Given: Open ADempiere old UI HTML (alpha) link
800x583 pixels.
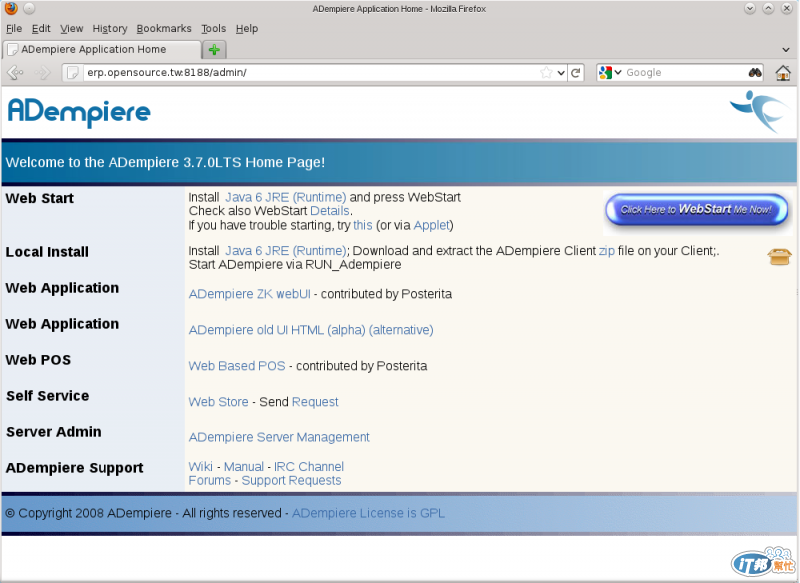Looking at the screenshot, I should 277,330.
